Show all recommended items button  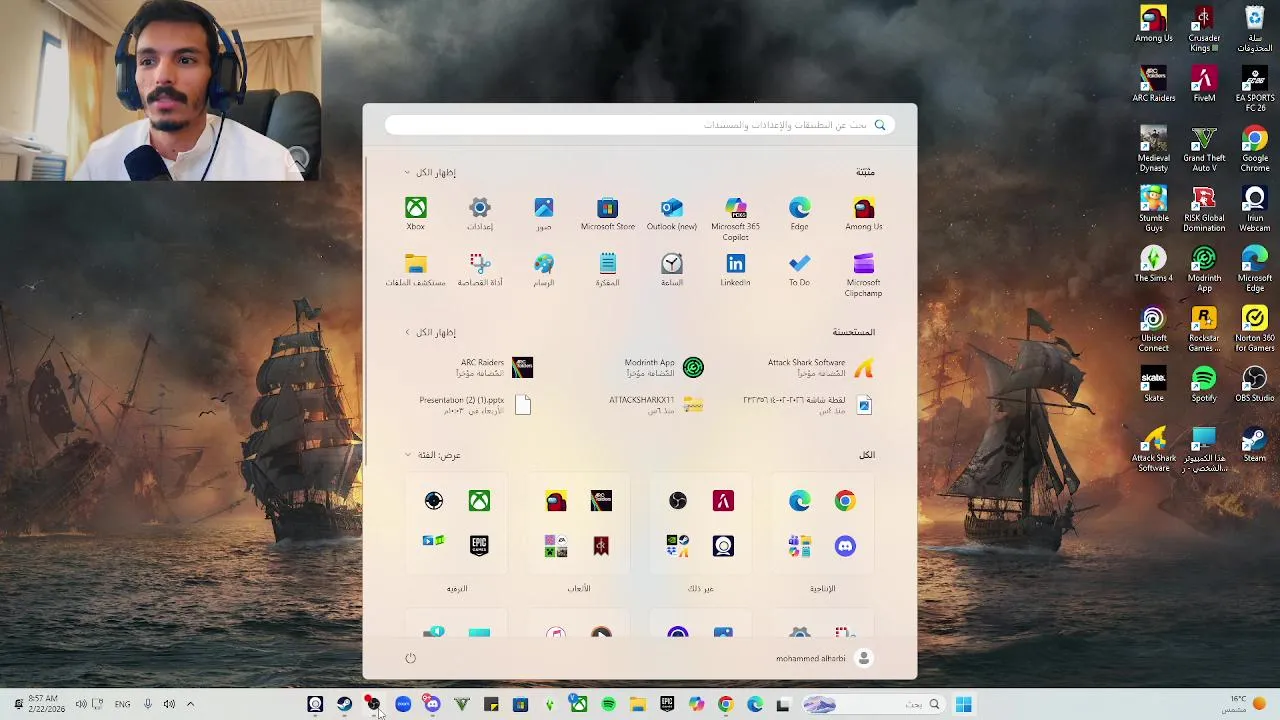[x=430, y=332]
